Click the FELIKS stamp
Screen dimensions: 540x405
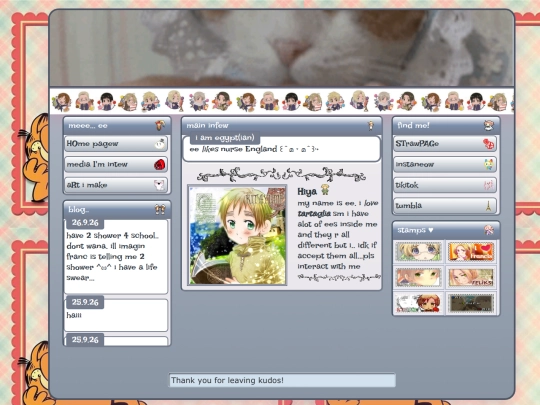471,277
